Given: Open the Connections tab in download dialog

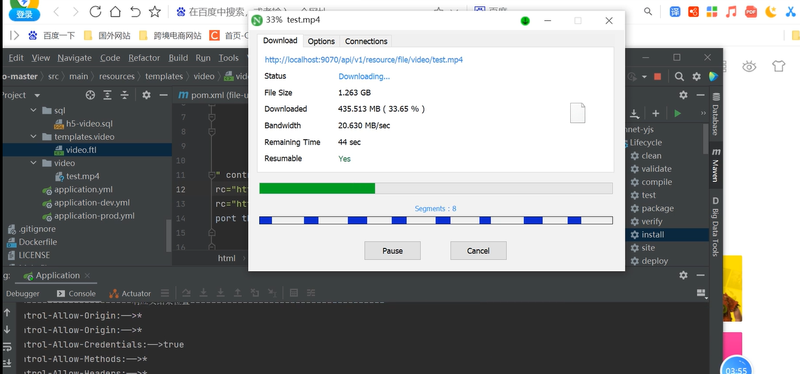Looking at the screenshot, I should coord(366,41).
